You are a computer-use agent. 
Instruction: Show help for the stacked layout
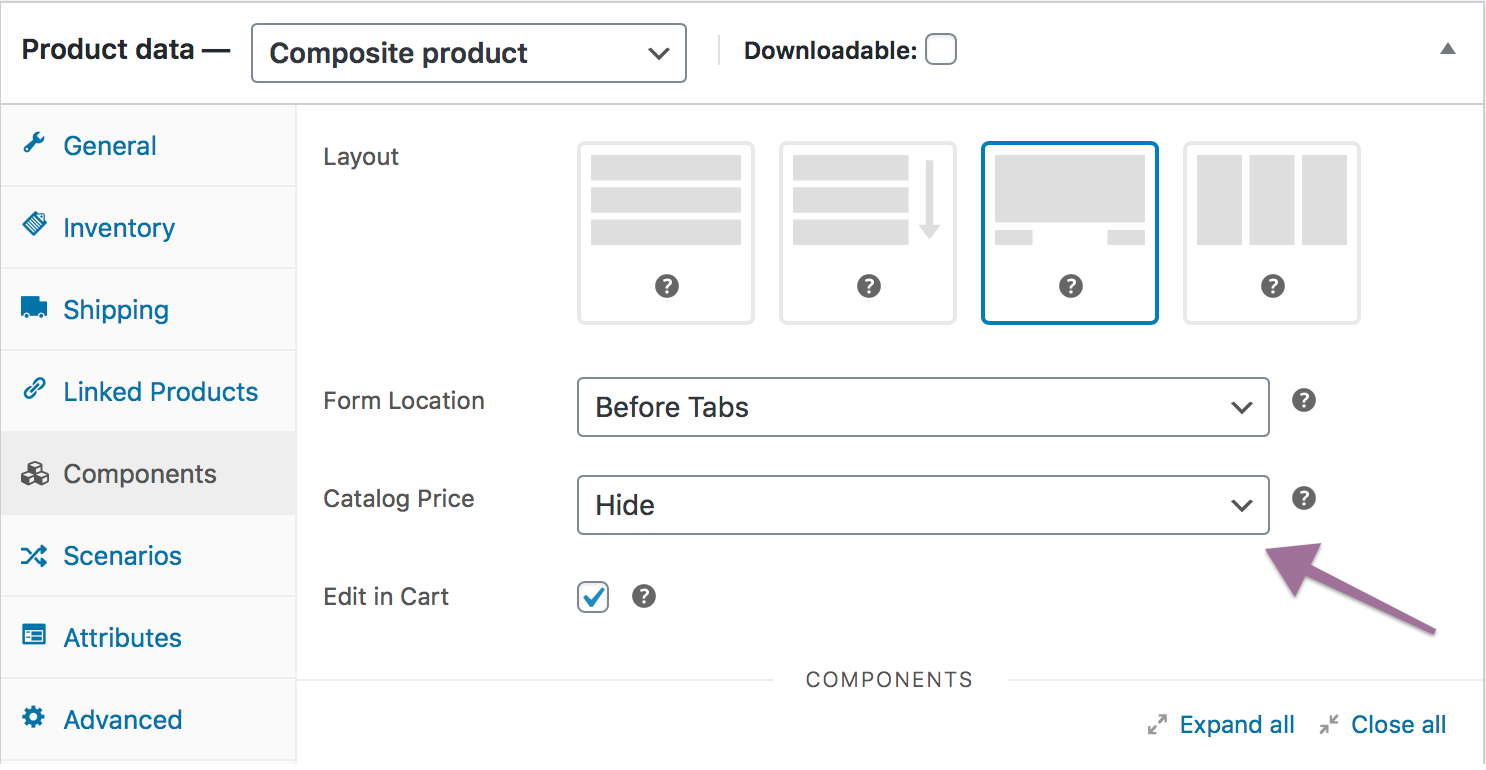pos(667,286)
